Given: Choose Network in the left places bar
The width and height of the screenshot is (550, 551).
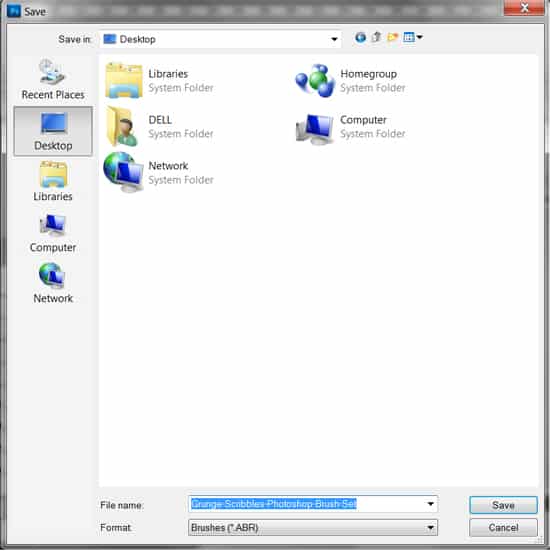Looking at the screenshot, I should pyautogui.click(x=53, y=283).
